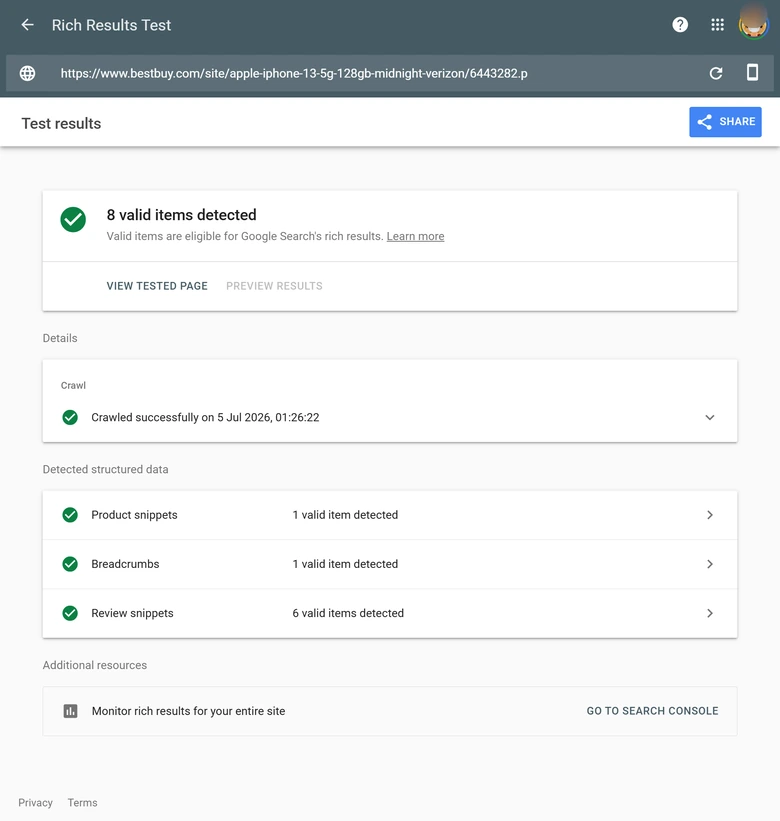Click the Rich Results Test title

click(112, 25)
